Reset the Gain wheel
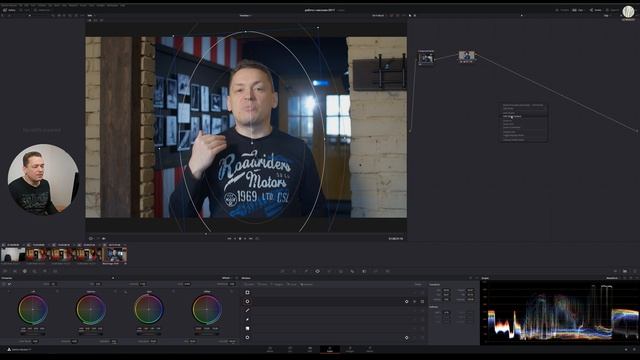640x360 pixels. pos(173,291)
